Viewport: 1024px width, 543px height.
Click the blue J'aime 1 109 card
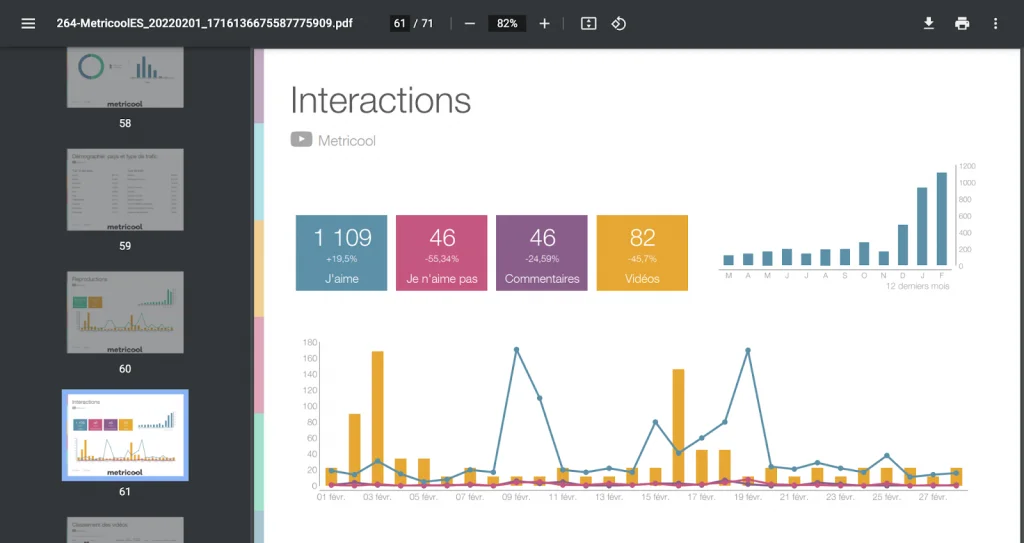click(342, 253)
